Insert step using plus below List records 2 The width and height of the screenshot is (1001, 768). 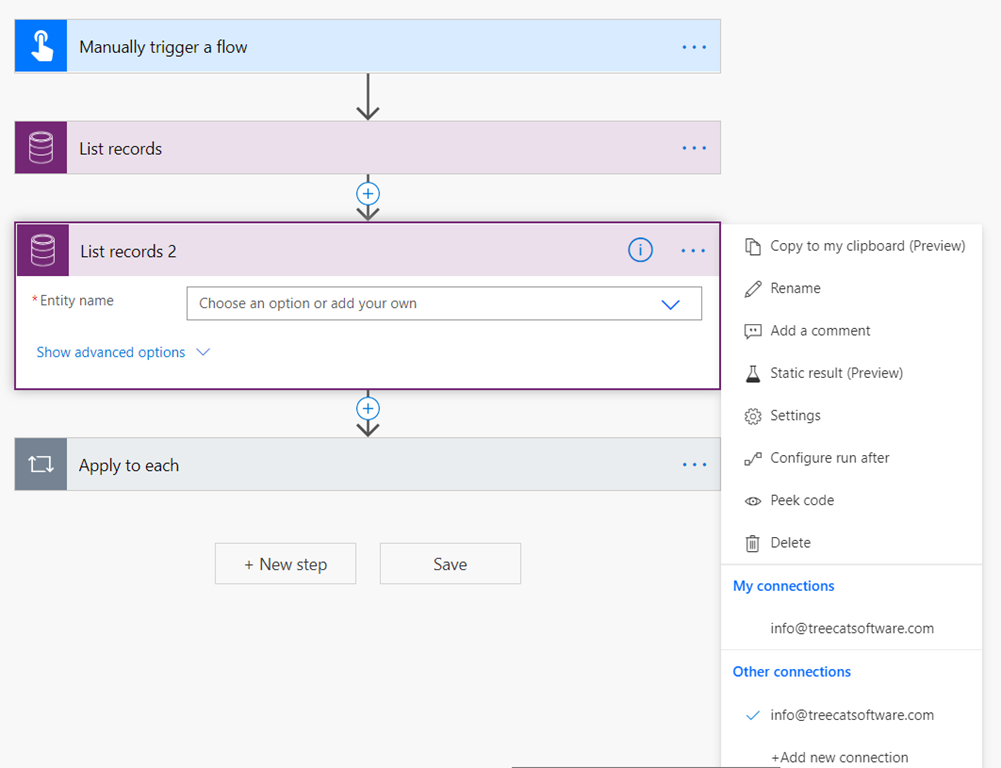click(368, 409)
